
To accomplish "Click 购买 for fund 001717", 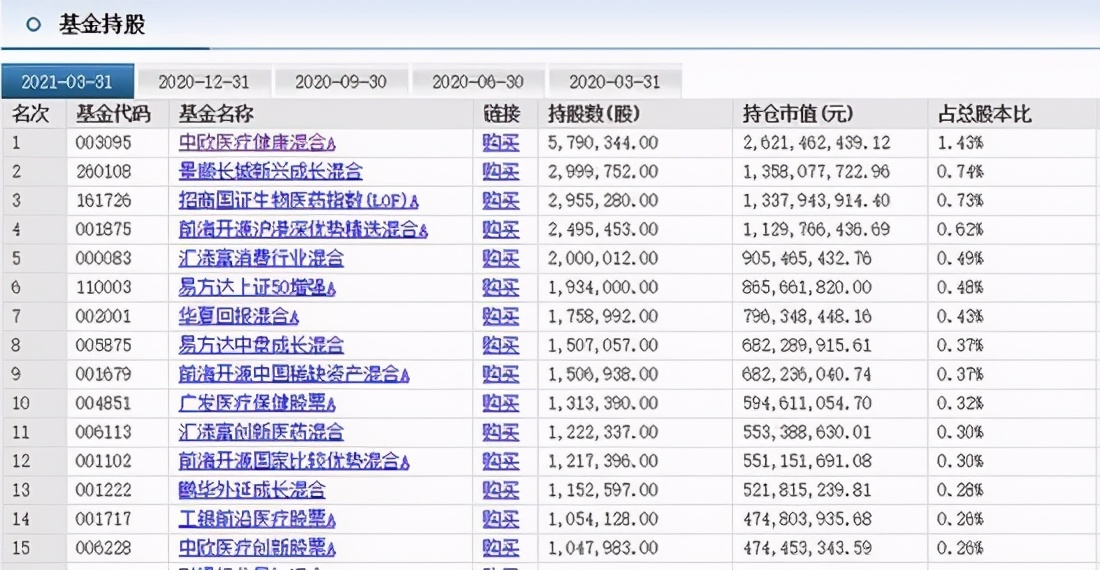I will coord(501,519).
